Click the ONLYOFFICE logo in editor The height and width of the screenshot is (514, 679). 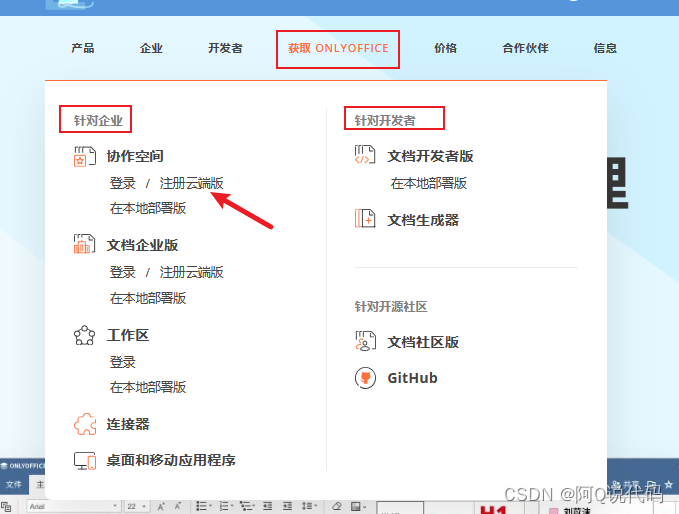point(23,466)
